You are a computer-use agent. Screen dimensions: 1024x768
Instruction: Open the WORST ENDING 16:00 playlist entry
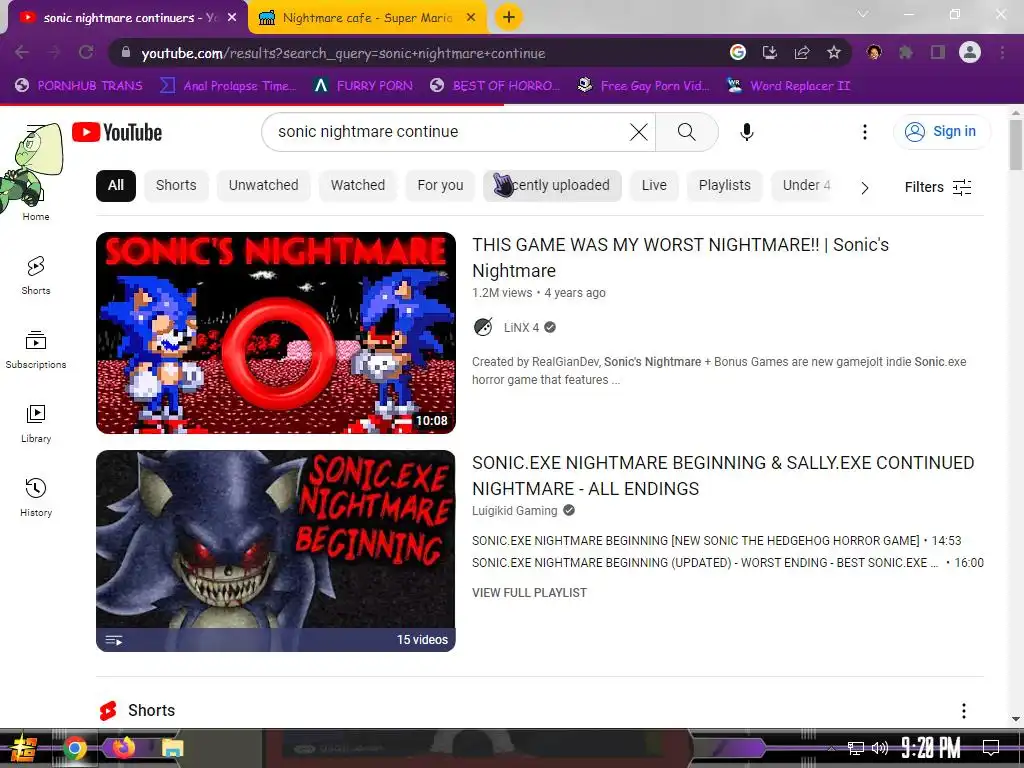tap(728, 563)
